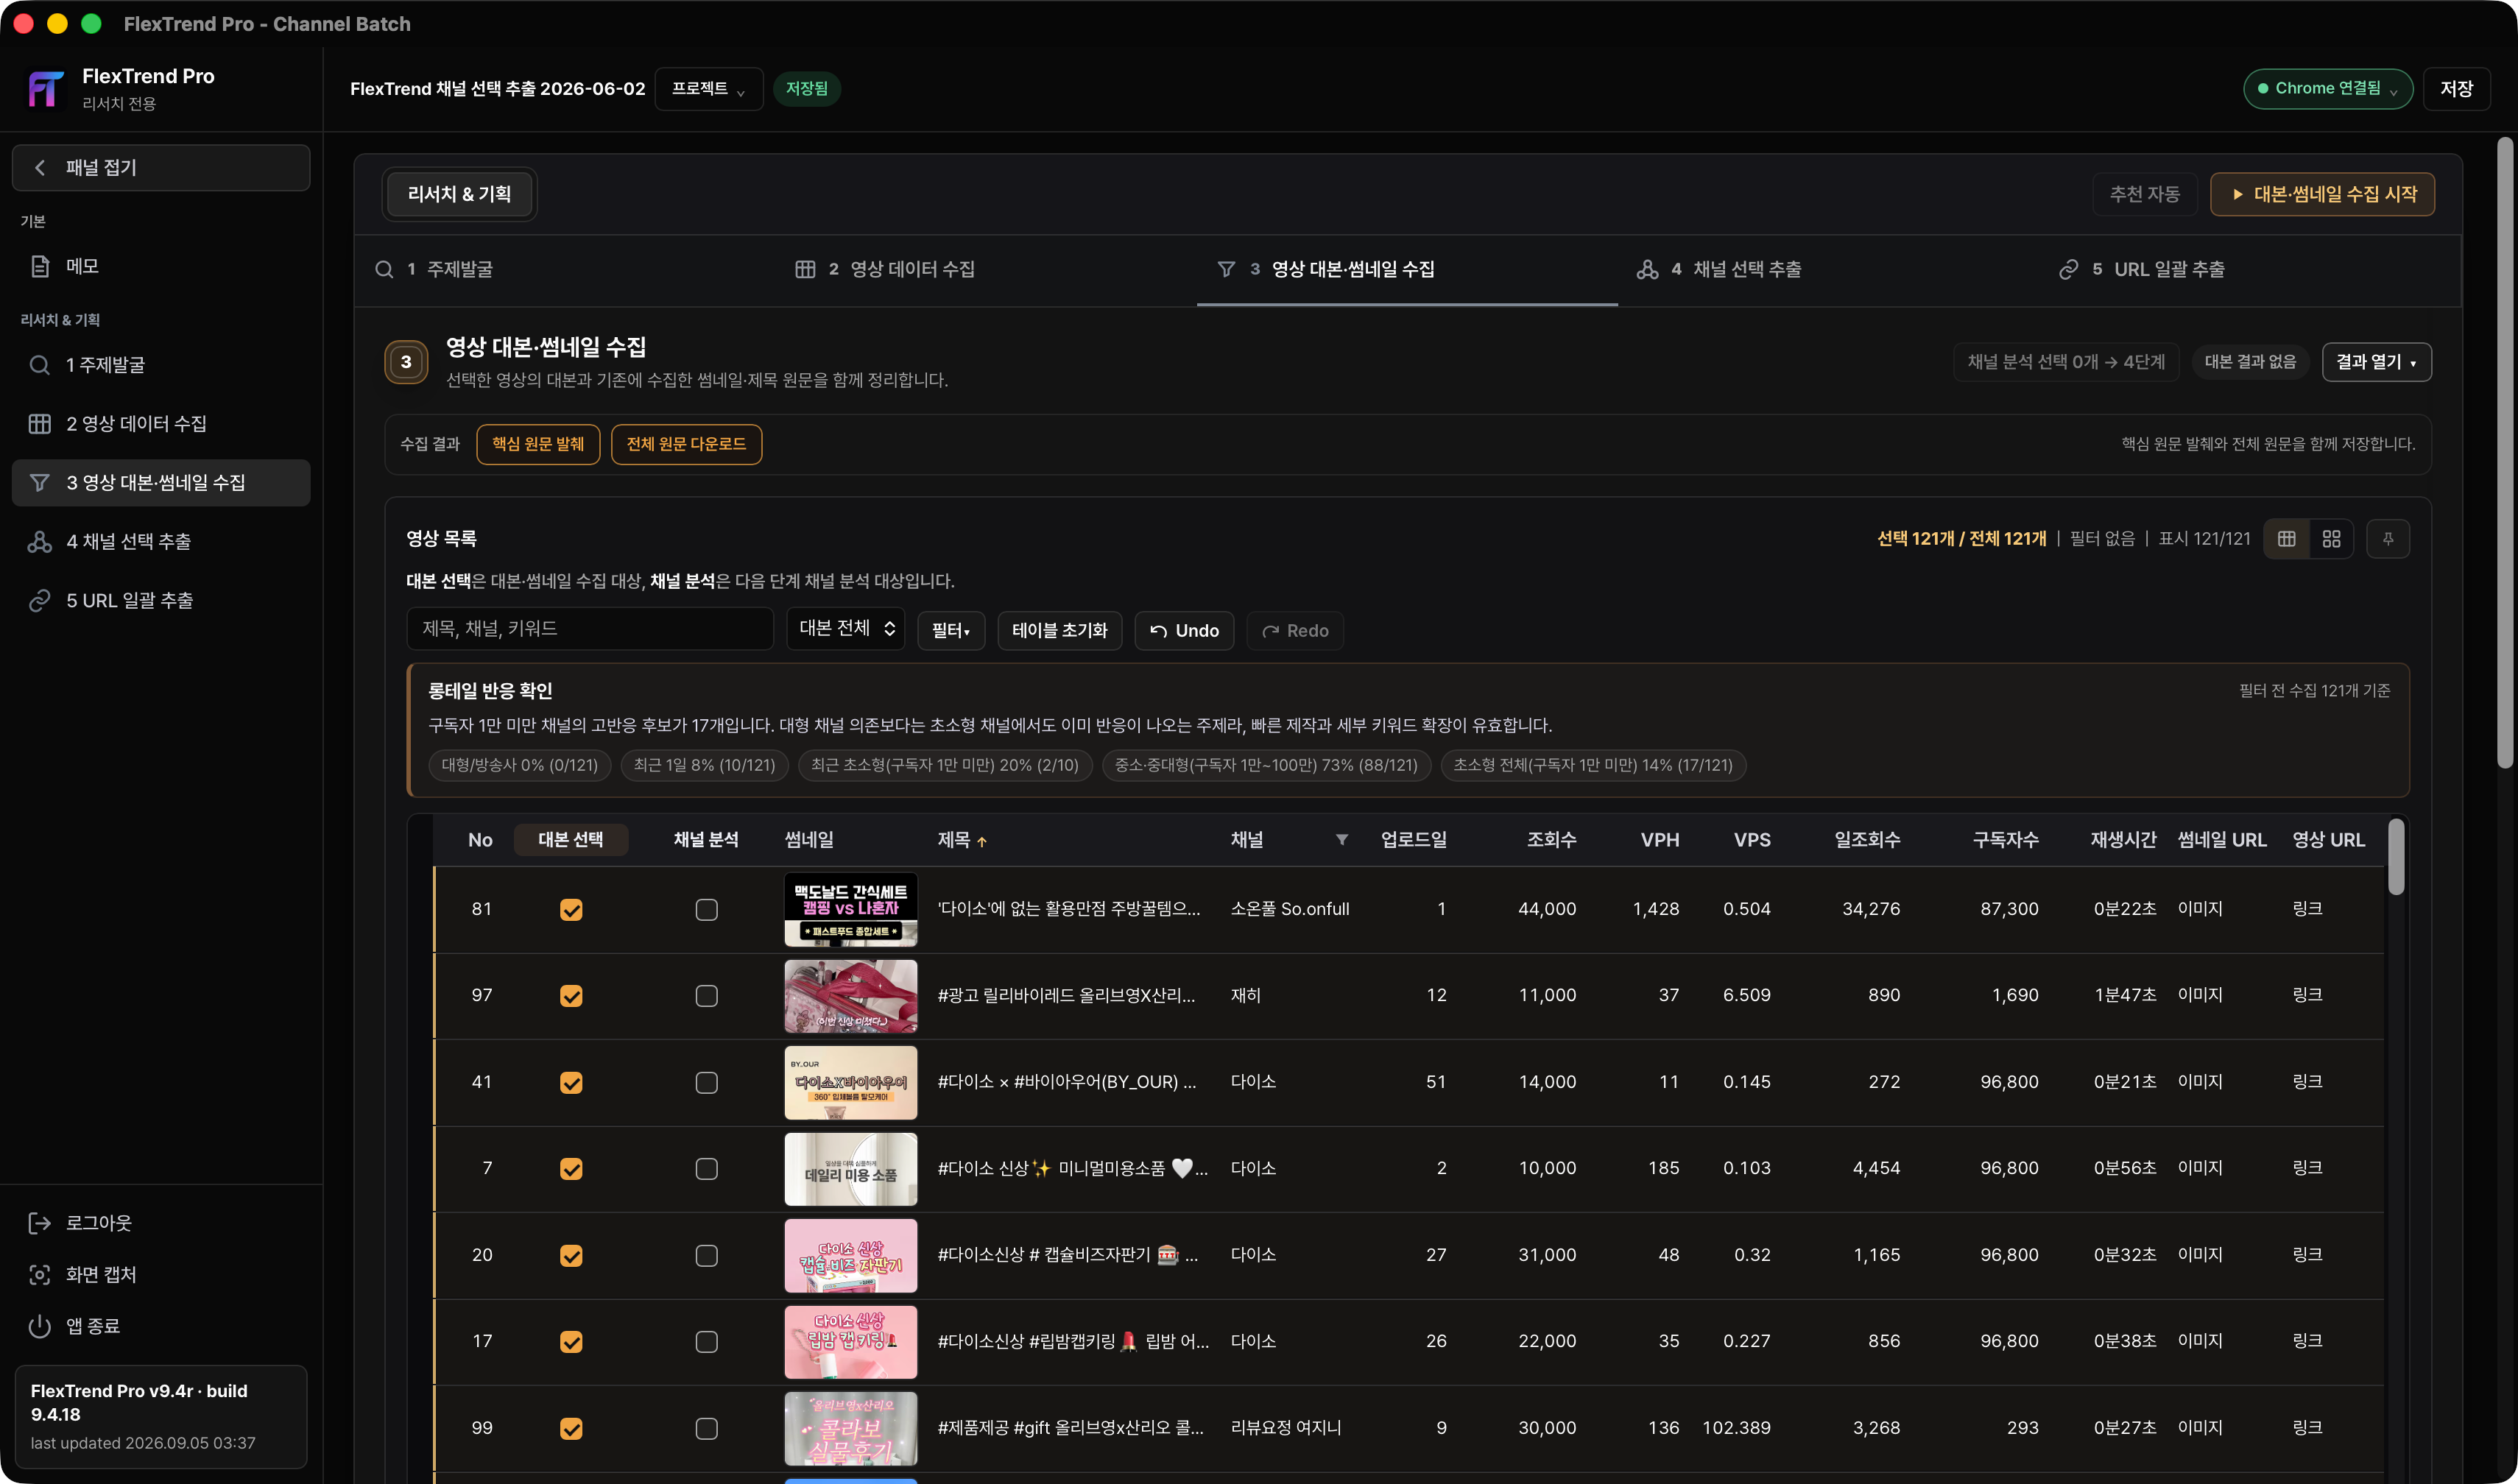
Task: Check 채널 분석 box for row No 99
Action: pos(707,1429)
